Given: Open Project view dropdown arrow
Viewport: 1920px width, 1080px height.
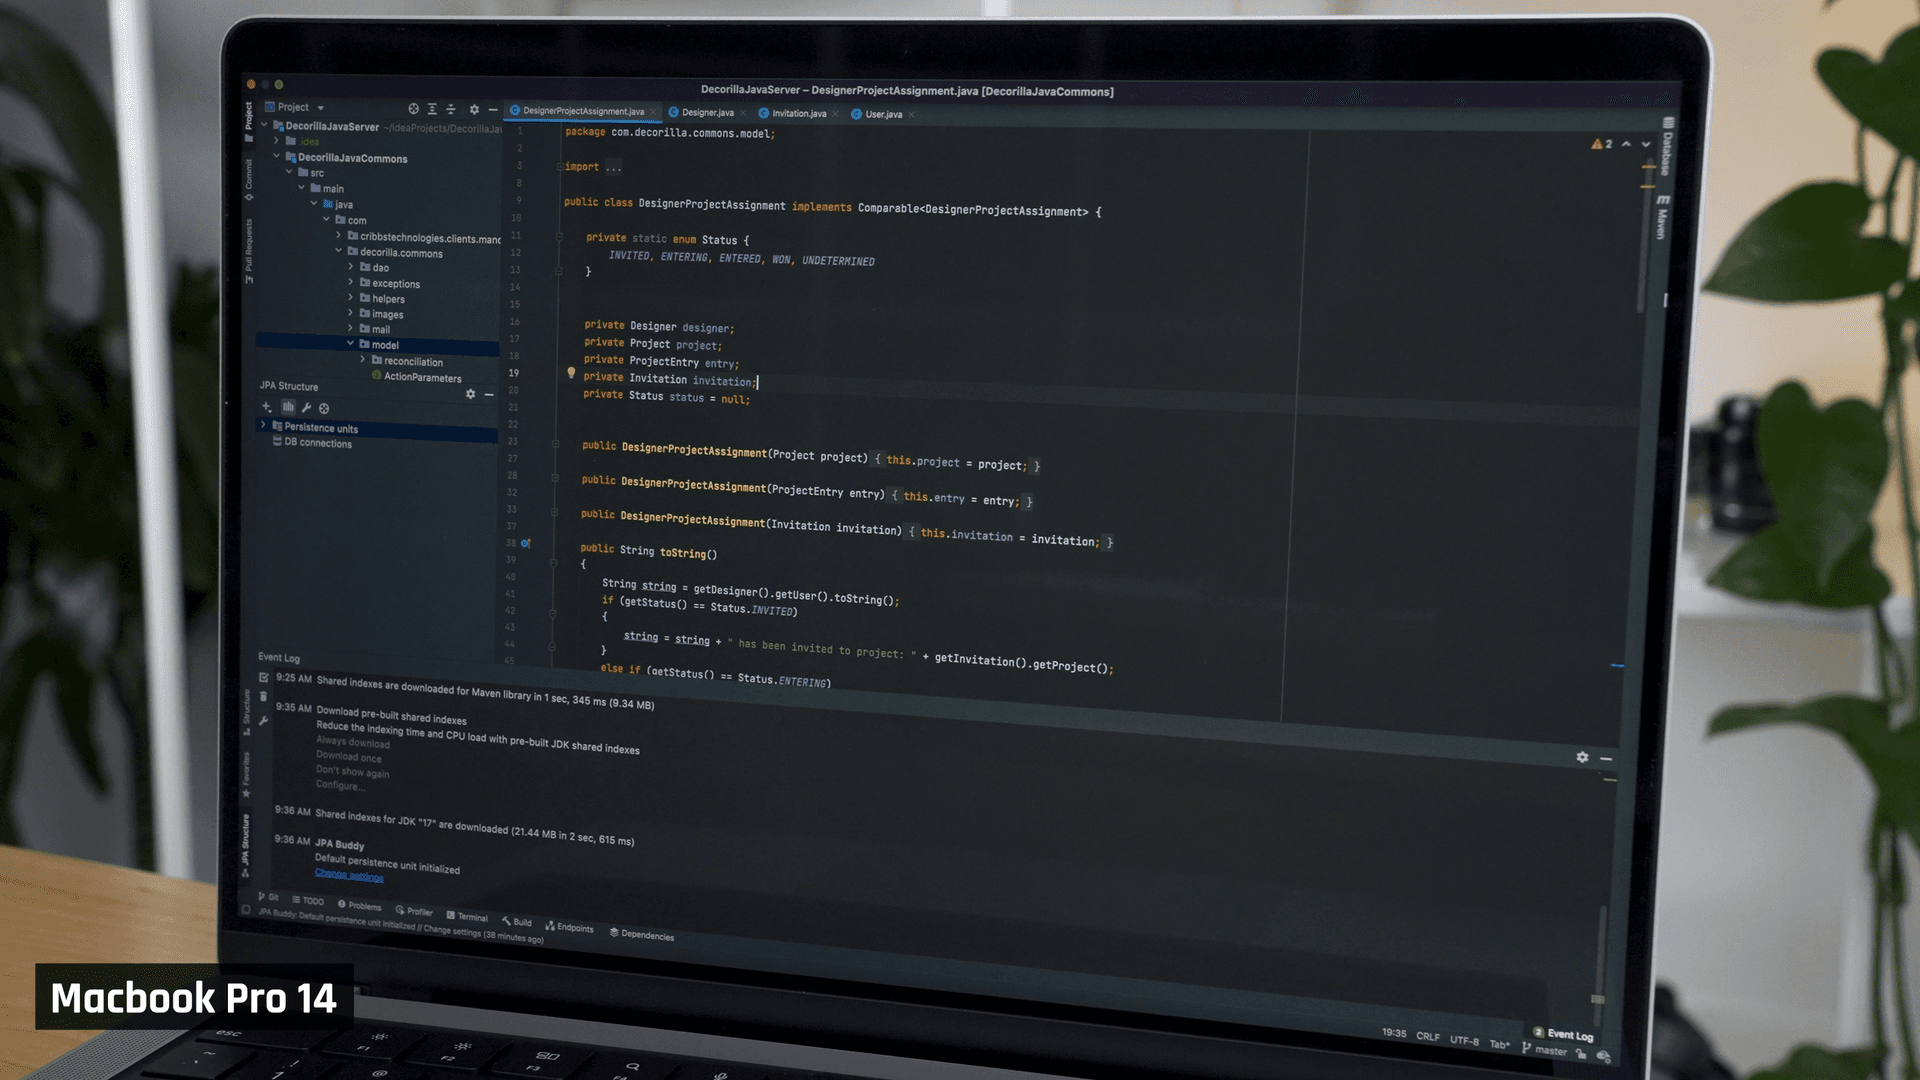Looking at the screenshot, I should [x=320, y=108].
